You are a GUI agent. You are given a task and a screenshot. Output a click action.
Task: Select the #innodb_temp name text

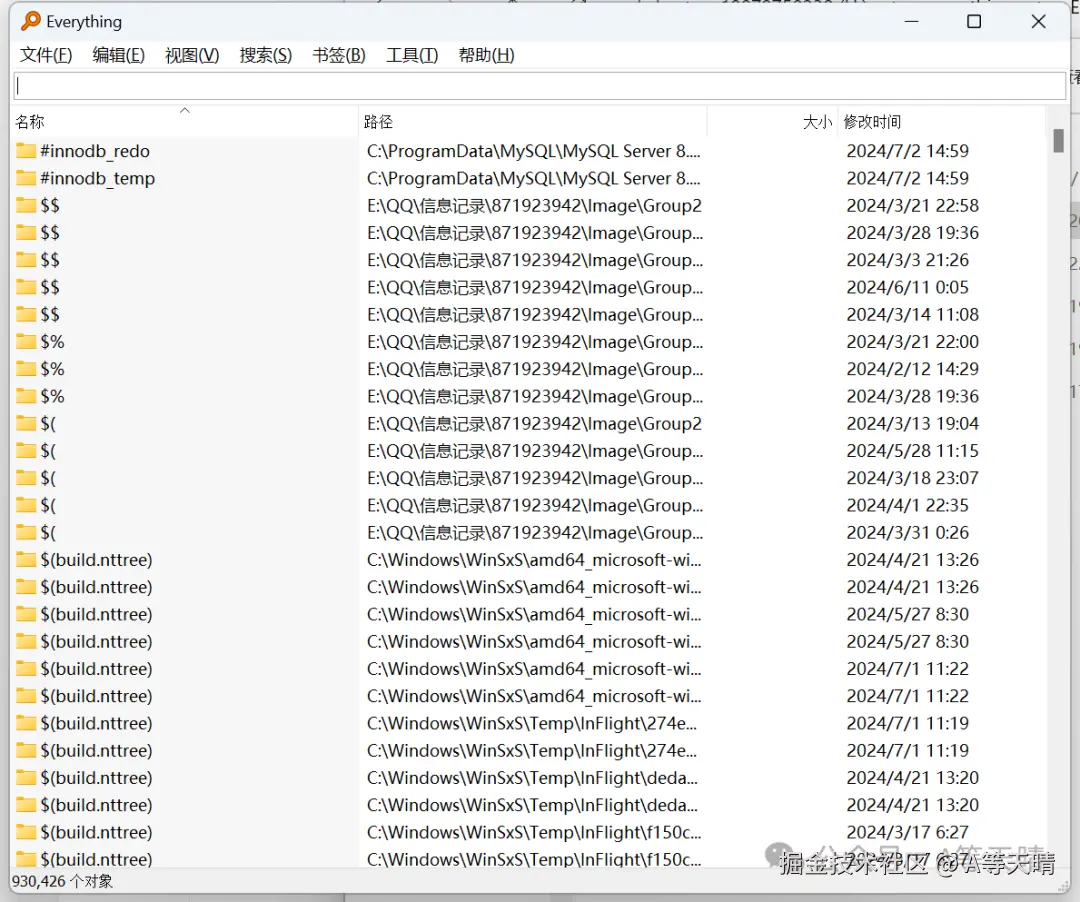click(98, 178)
